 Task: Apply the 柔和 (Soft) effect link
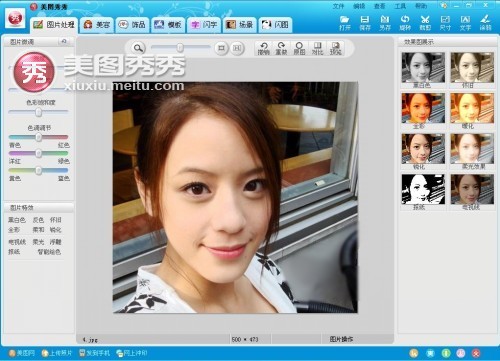[x=38, y=230]
